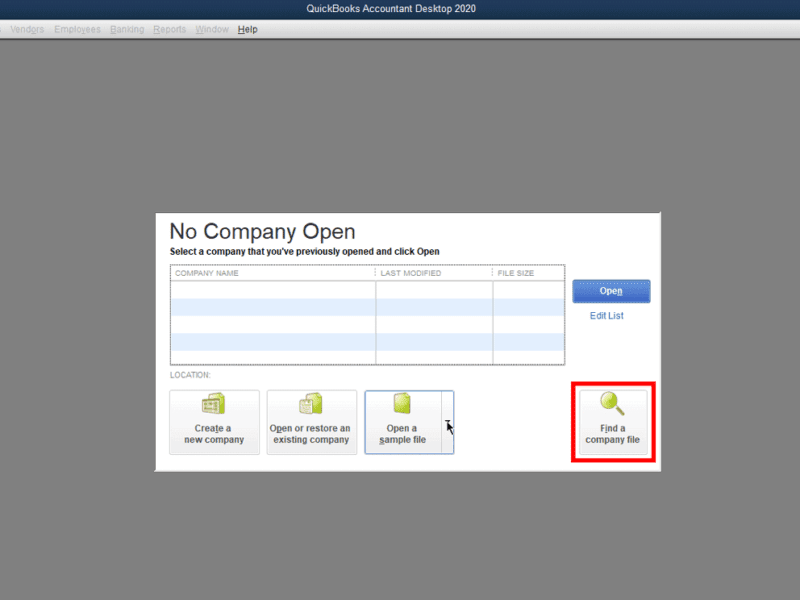Click the Open or restore an existing company icon
Screen dimensions: 800x600
pyautogui.click(x=311, y=404)
